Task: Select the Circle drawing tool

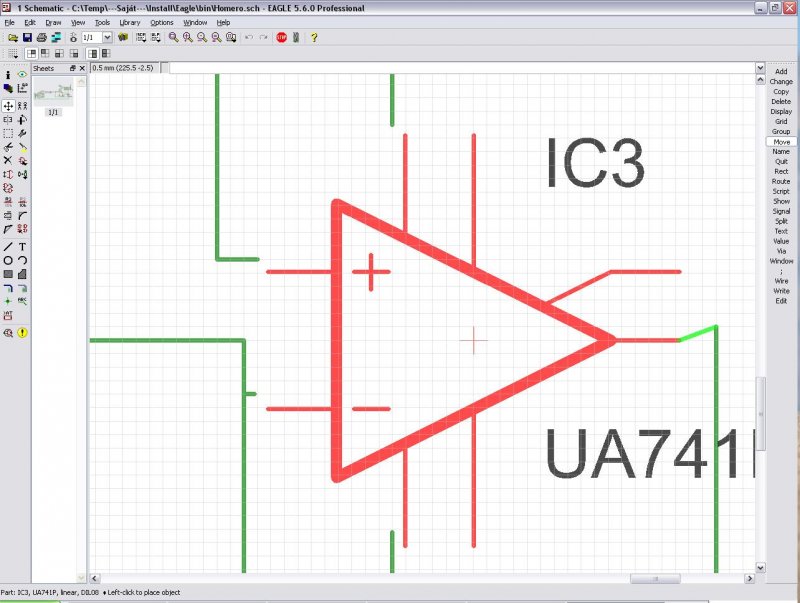Action: (x=8, y=261)
